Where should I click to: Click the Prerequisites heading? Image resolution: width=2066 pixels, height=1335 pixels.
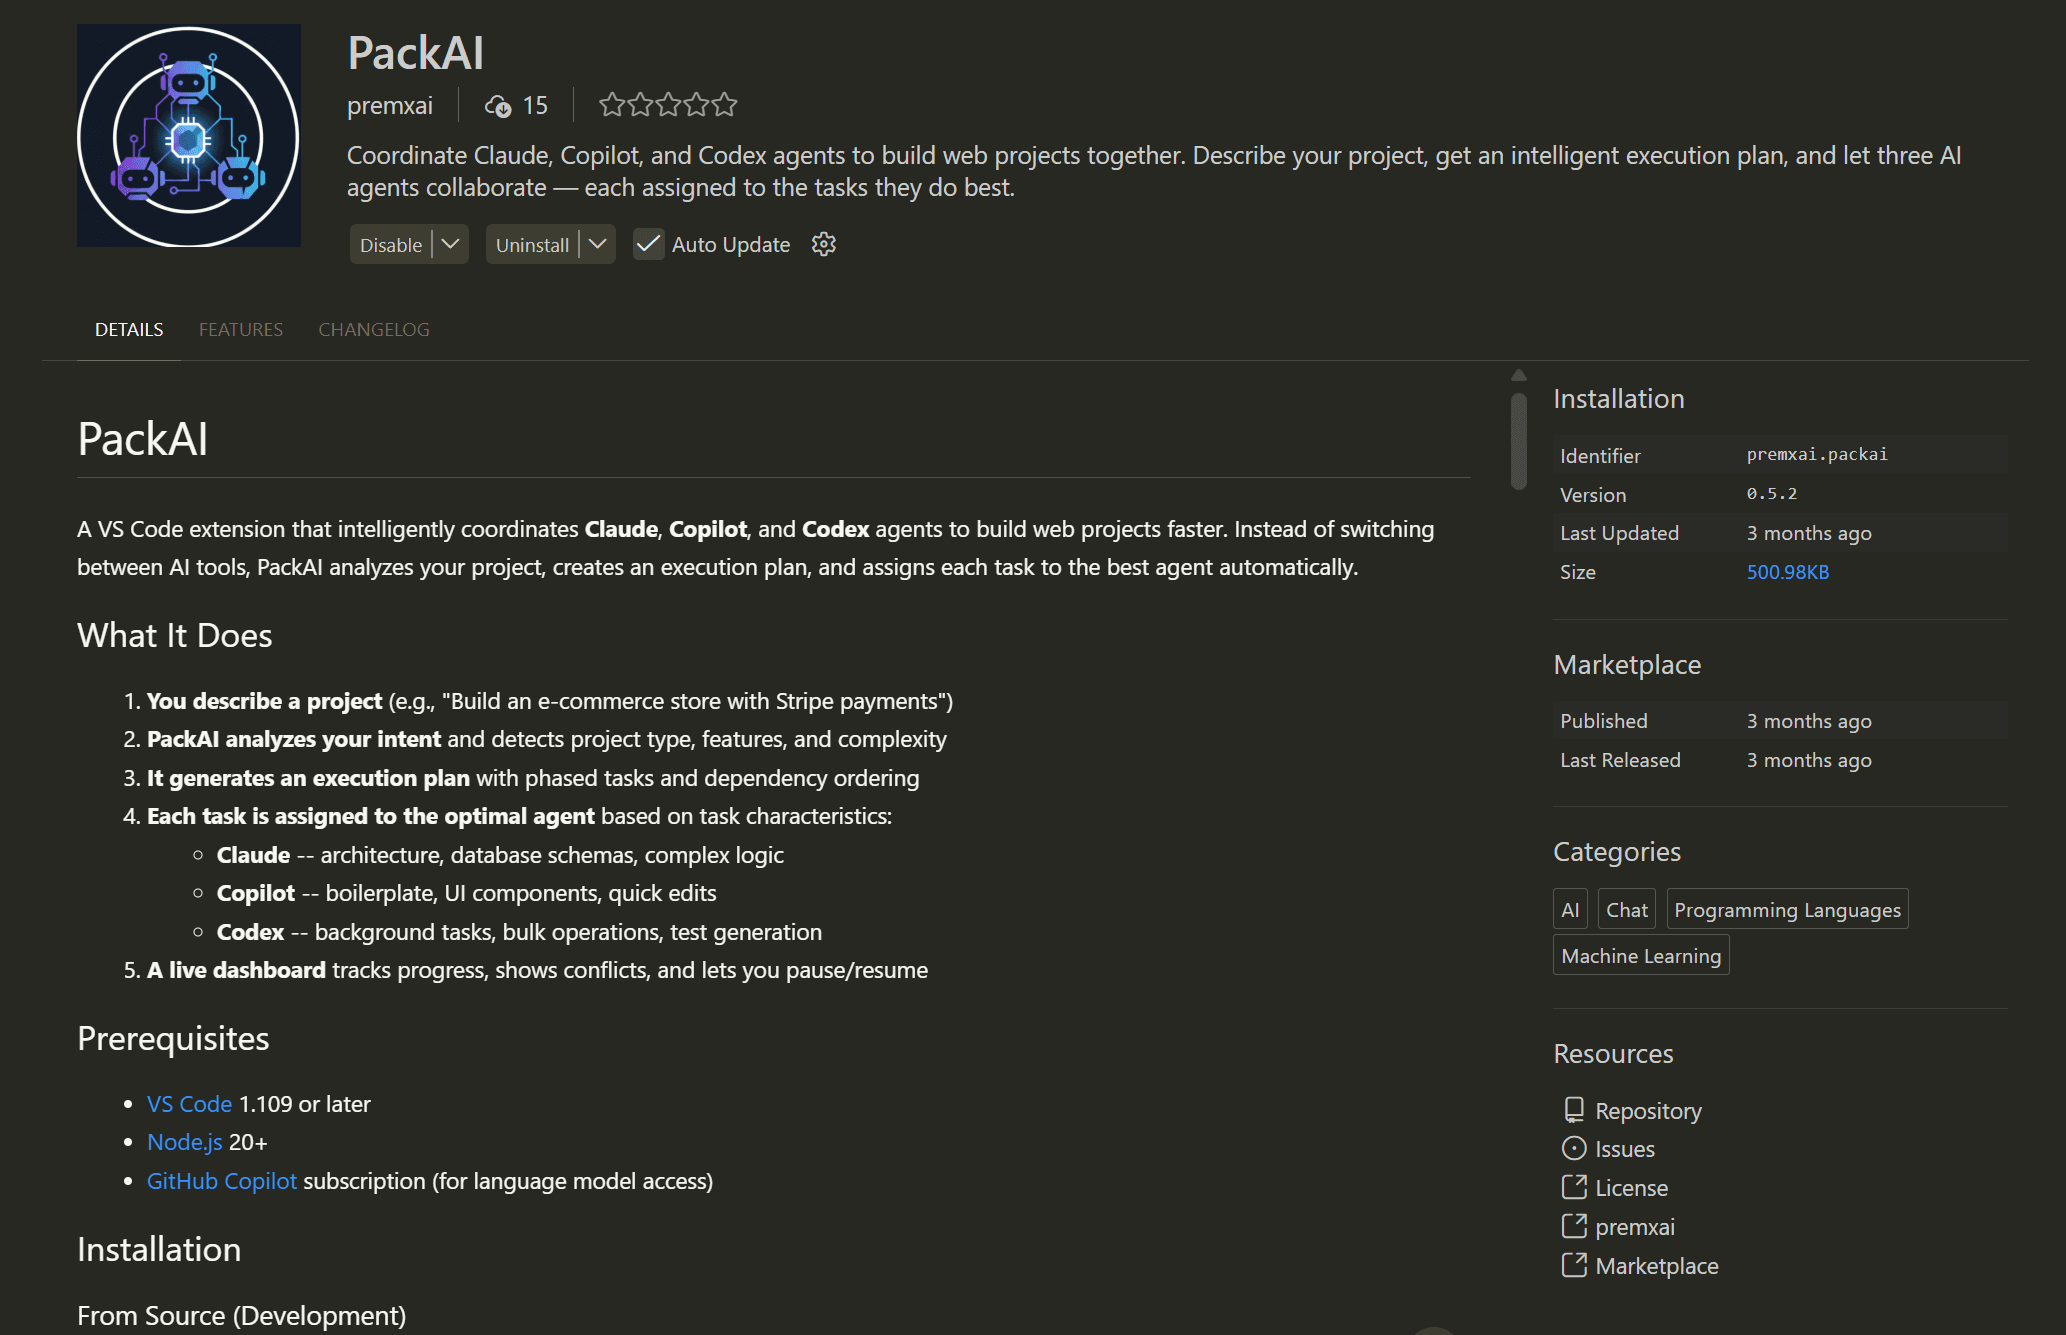pyautogui.click(x=173, y=1039)
